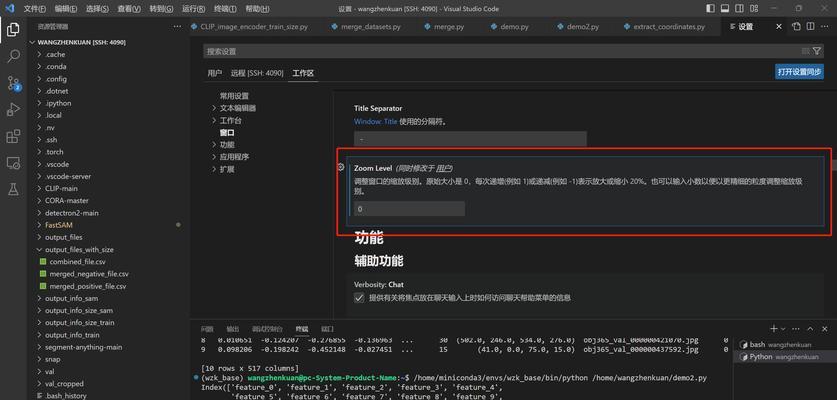Image resolution: width=837 pixels, height=400 pixels.
Task: Expand .cache folder in explorer
Action: [40, 54]
